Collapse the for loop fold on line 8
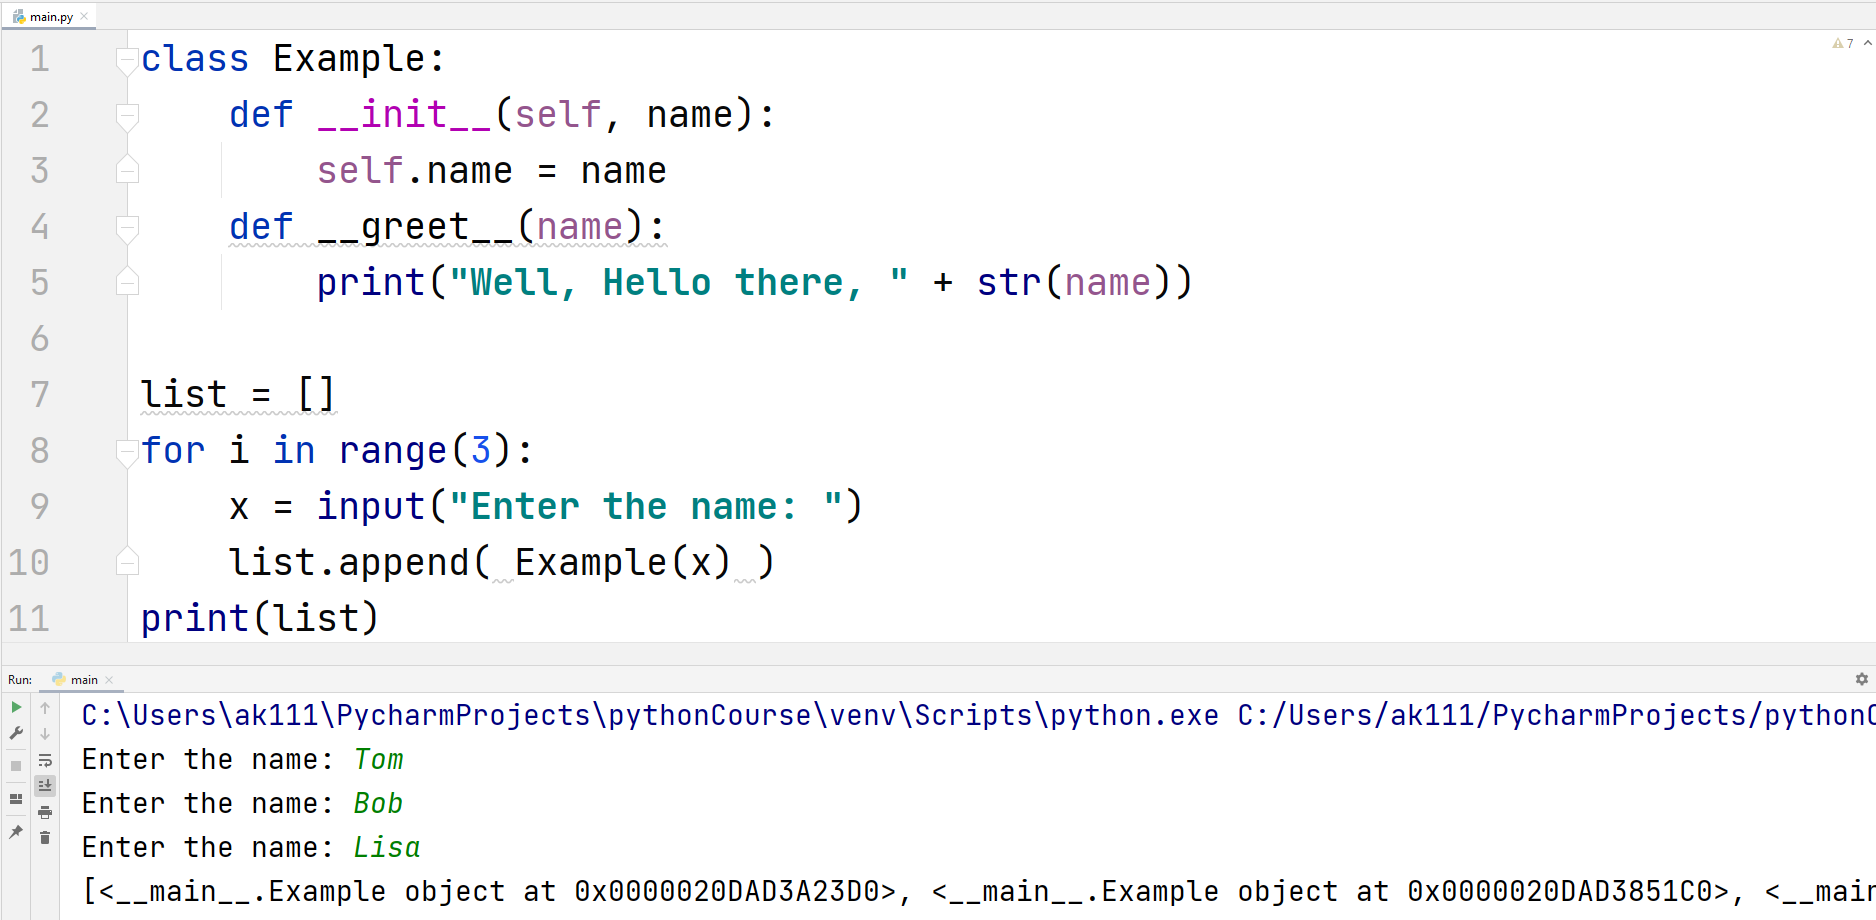The image size is (1876, 920). click(126, 452)
